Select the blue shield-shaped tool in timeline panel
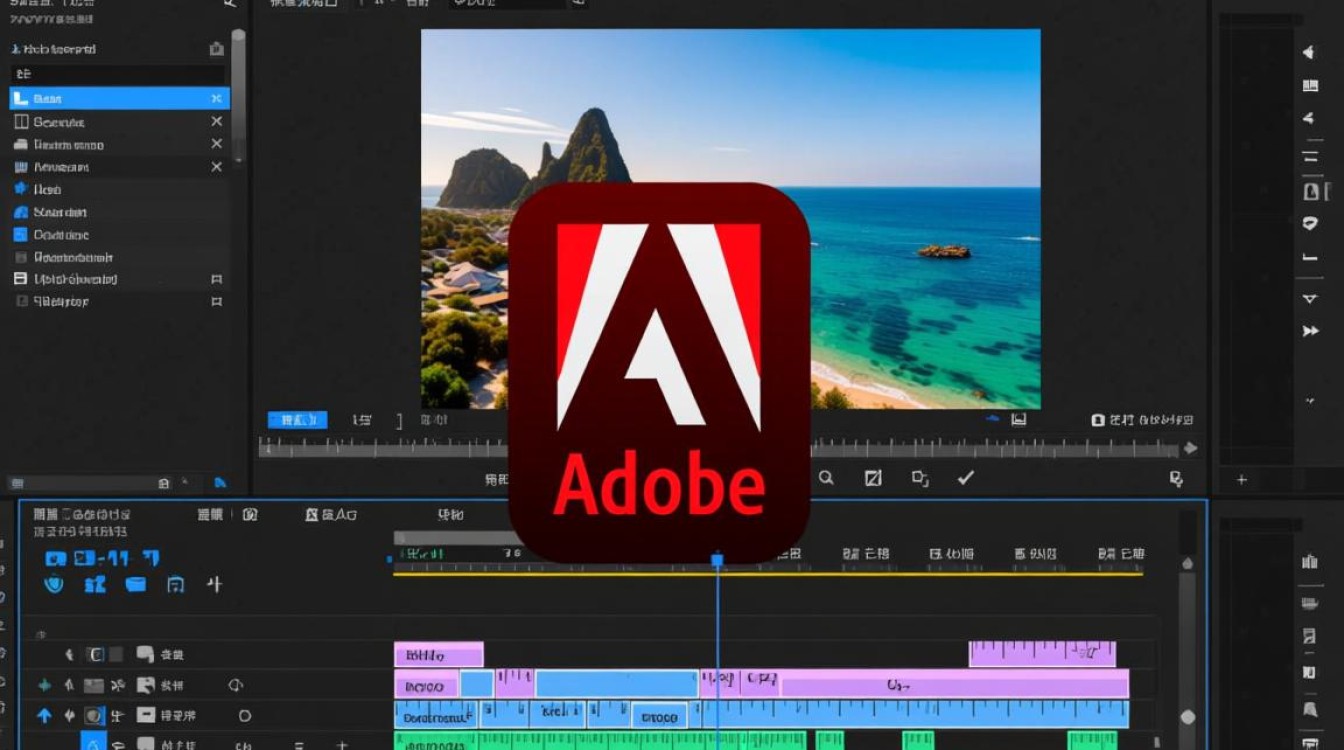The width and height of the screenshot is (1344, 750). click(54, 584)
